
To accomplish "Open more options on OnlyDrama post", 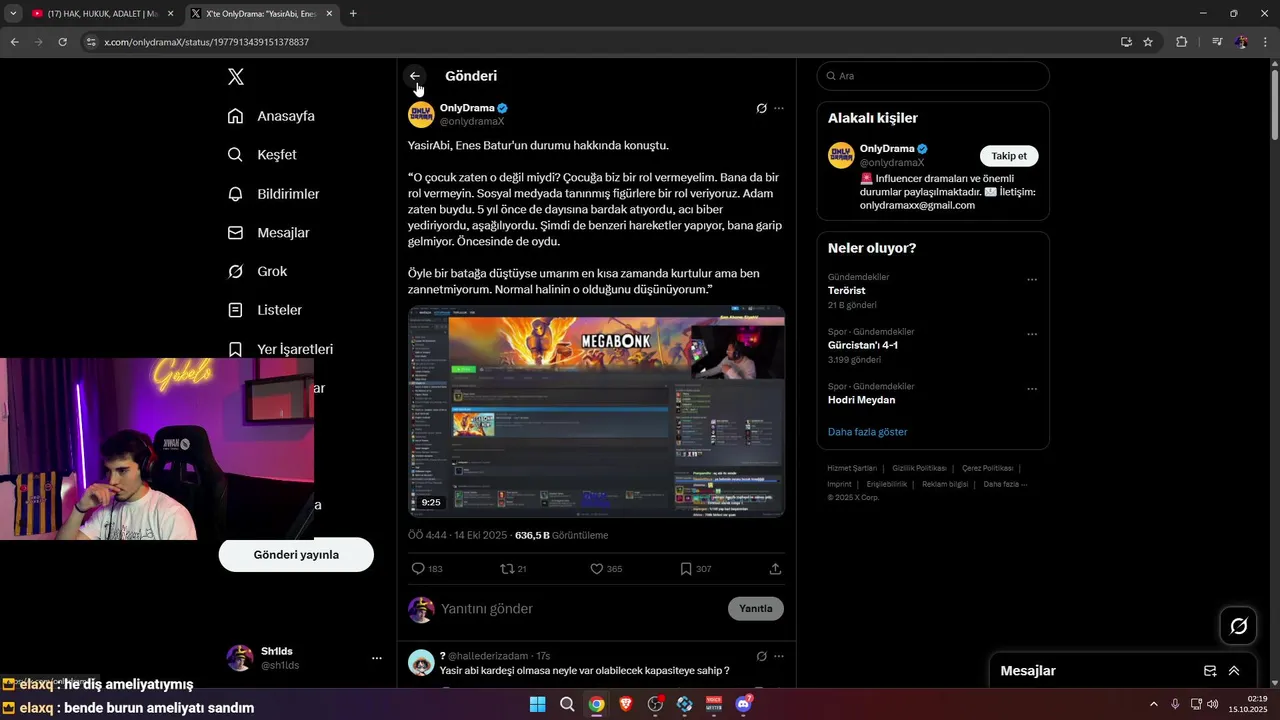I will 779,108.
